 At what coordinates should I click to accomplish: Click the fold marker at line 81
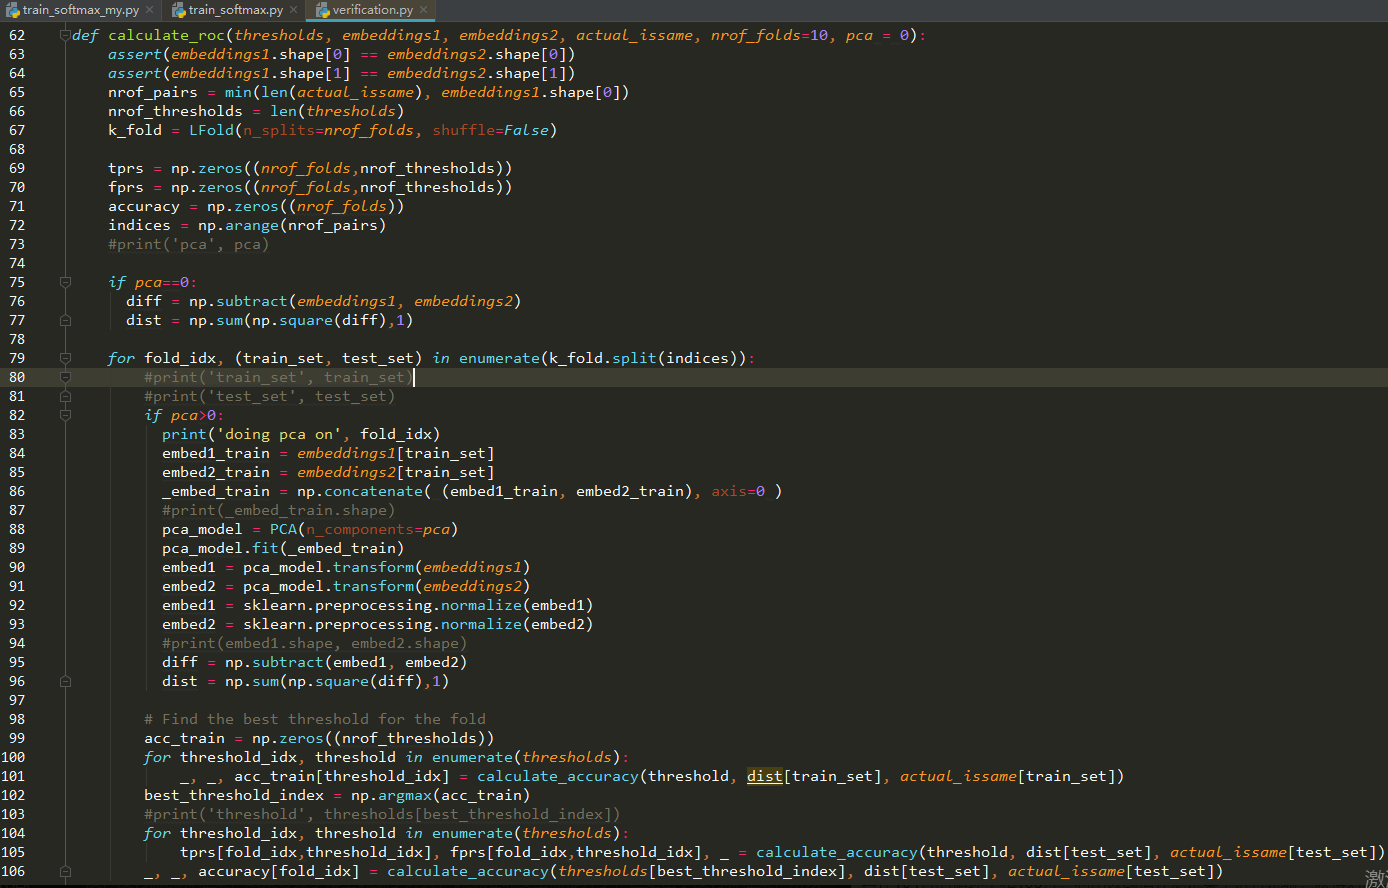[65, 396]
